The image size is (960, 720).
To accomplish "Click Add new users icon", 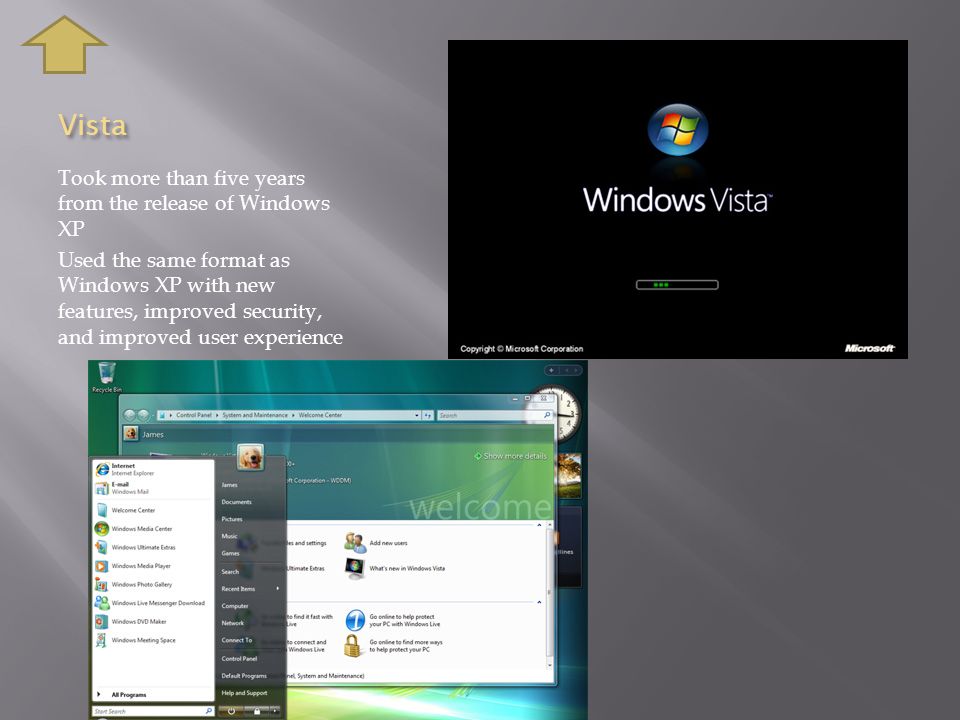I will coord(355,542).
